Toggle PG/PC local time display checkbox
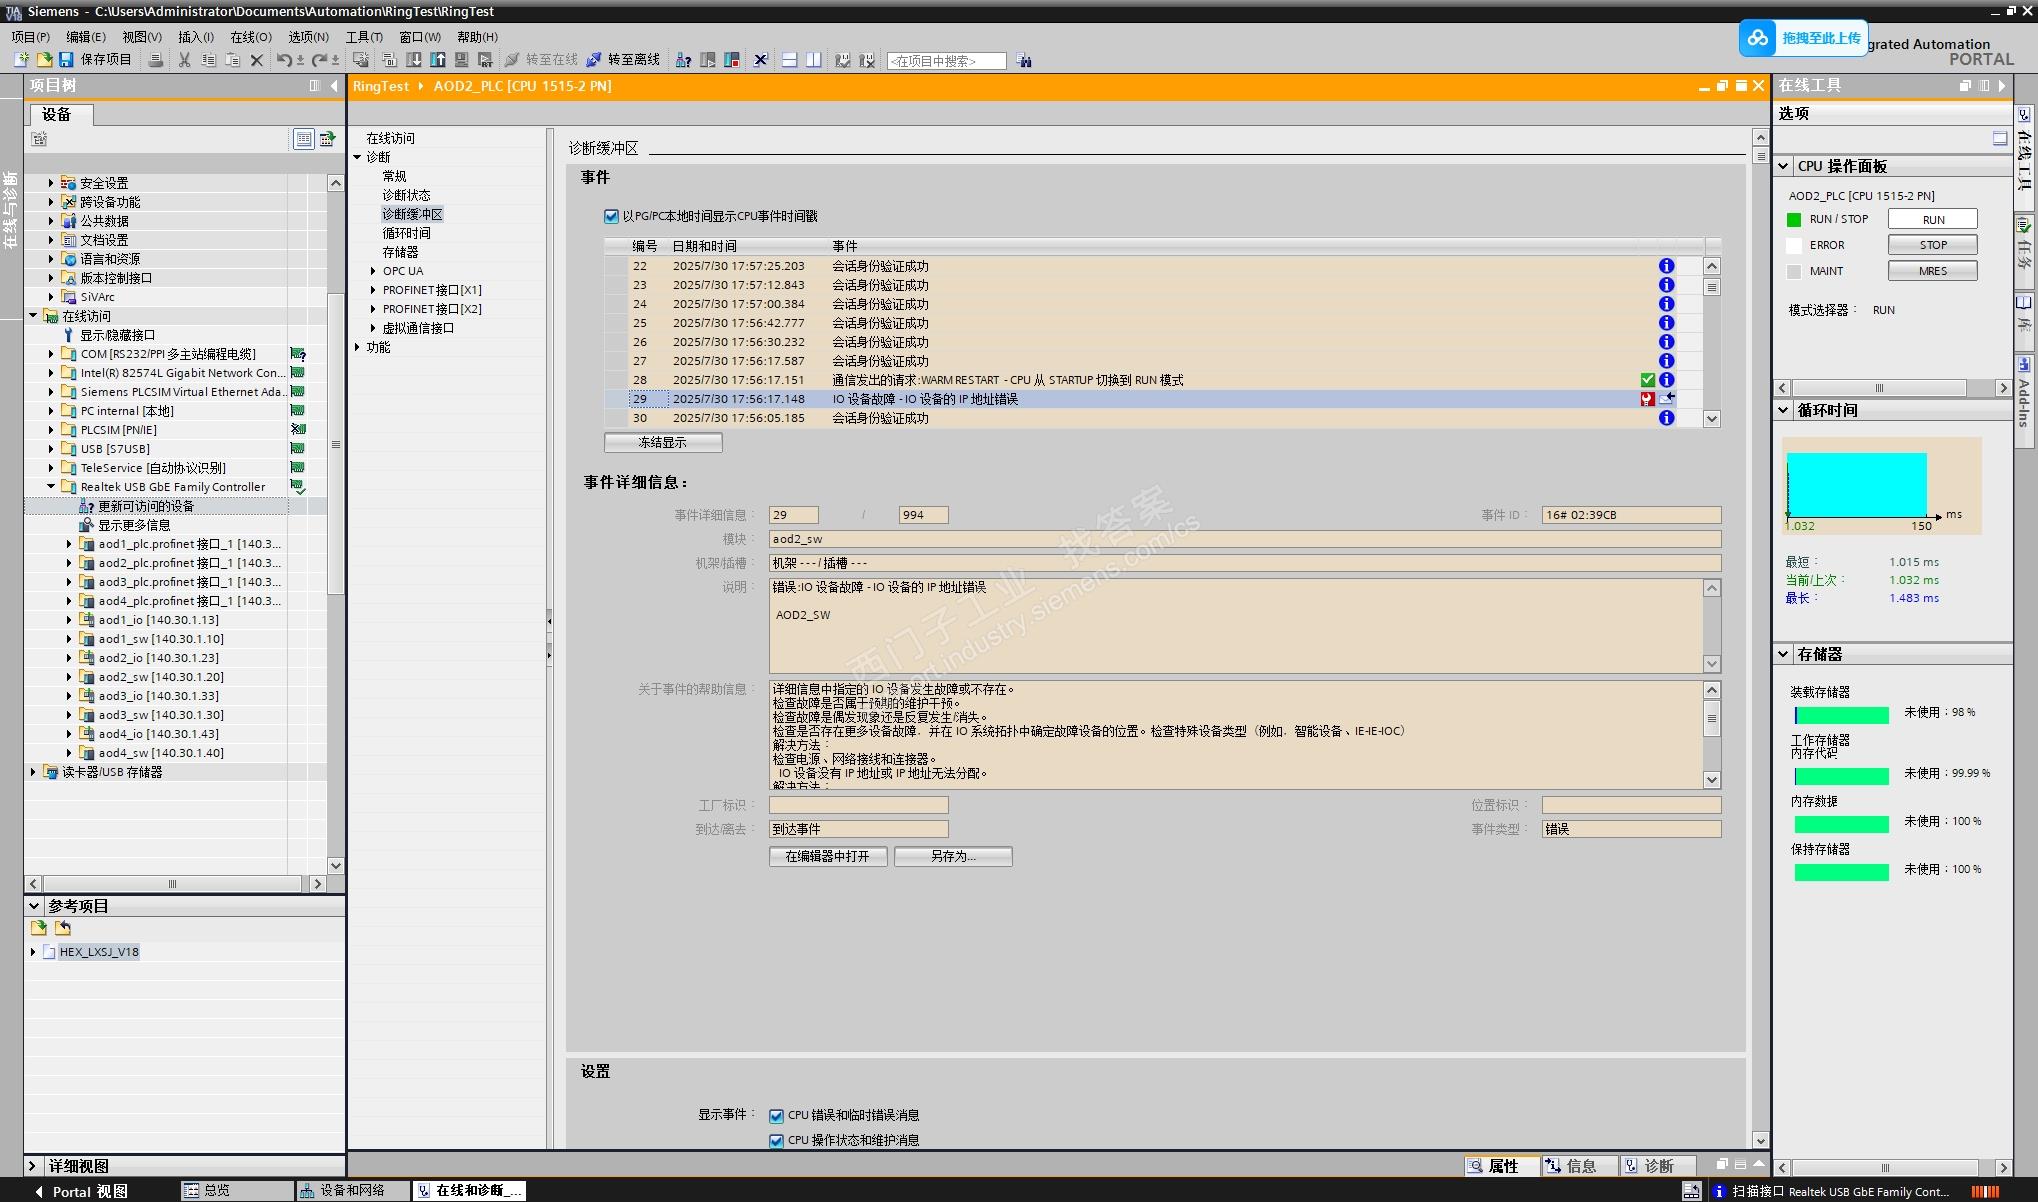2038x1202 pixels. (x=611, y=216)
